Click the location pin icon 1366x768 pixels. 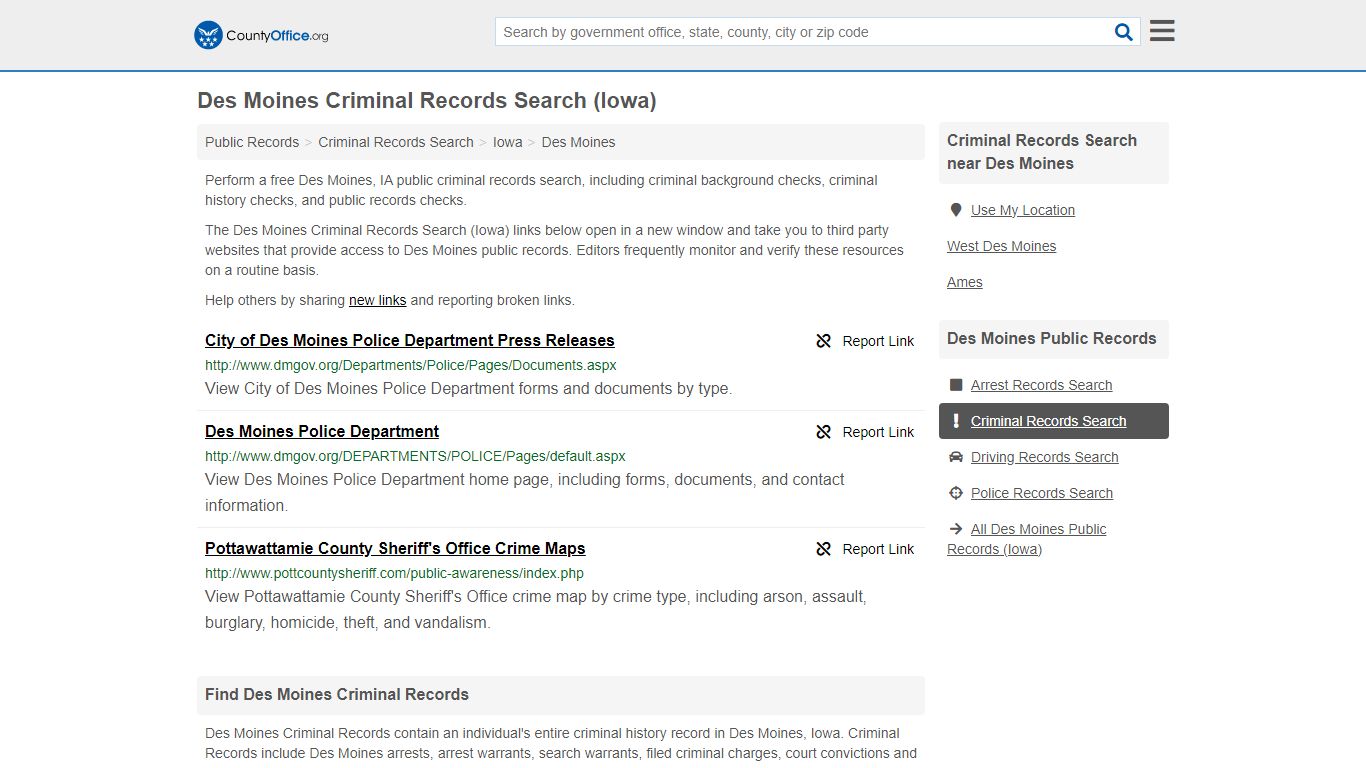(x=955, y=210)
